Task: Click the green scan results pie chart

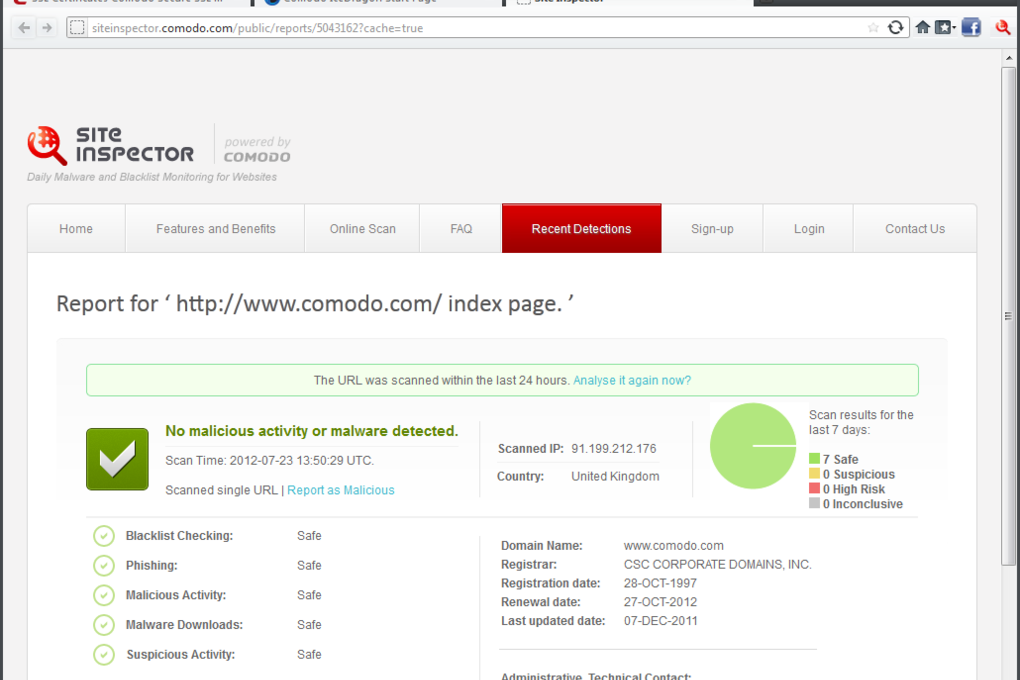Action: tap(753, 446)
